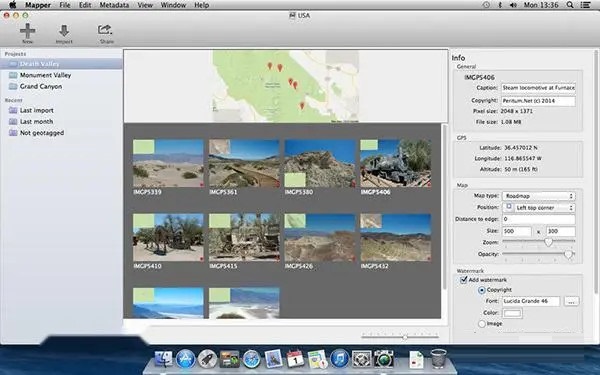The width and height of the screenshot is (600, 375).
Task: Click the watermark Color swatch
Action: [x=512, y=313]
